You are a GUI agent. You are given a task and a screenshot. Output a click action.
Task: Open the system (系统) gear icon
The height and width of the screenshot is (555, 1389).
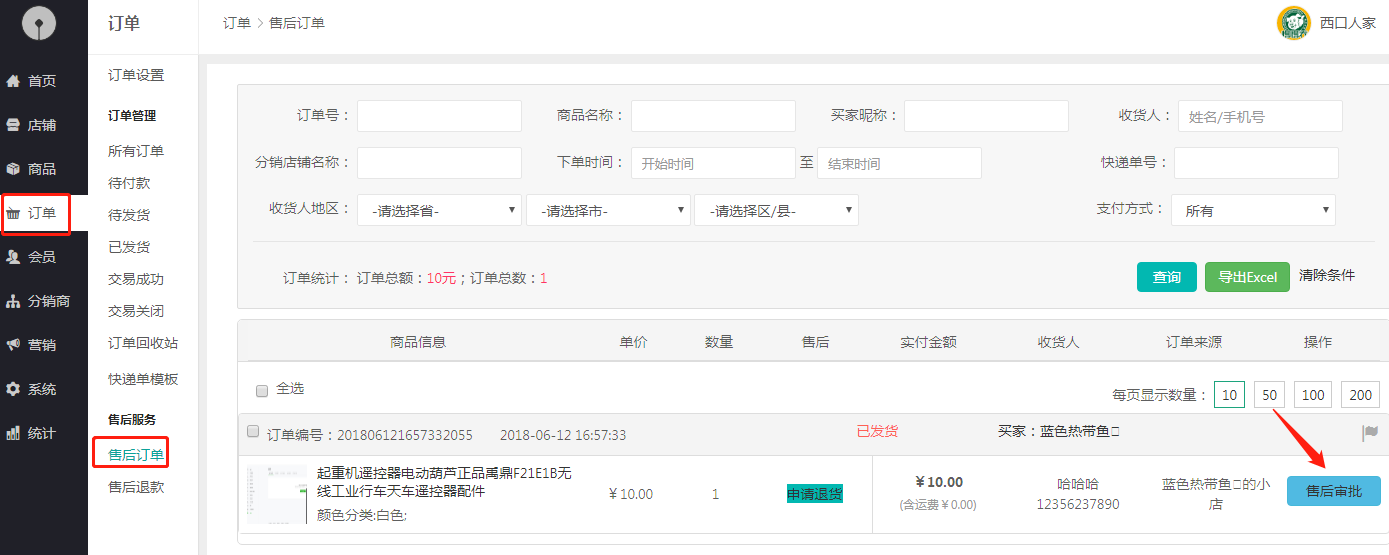pos(14,389)
